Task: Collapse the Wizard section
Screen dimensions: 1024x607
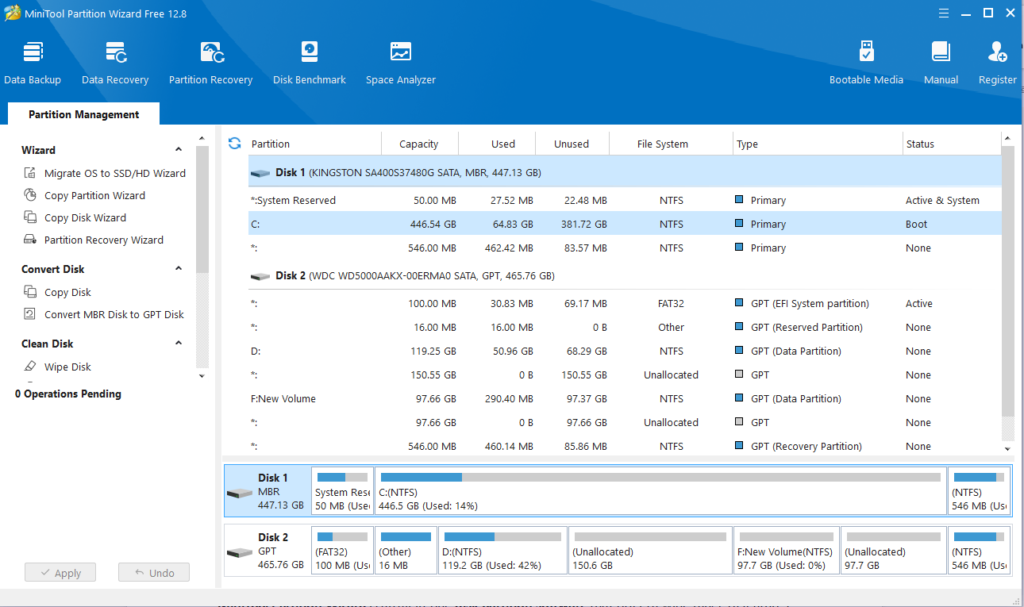Action: click(x=178, y=150)
